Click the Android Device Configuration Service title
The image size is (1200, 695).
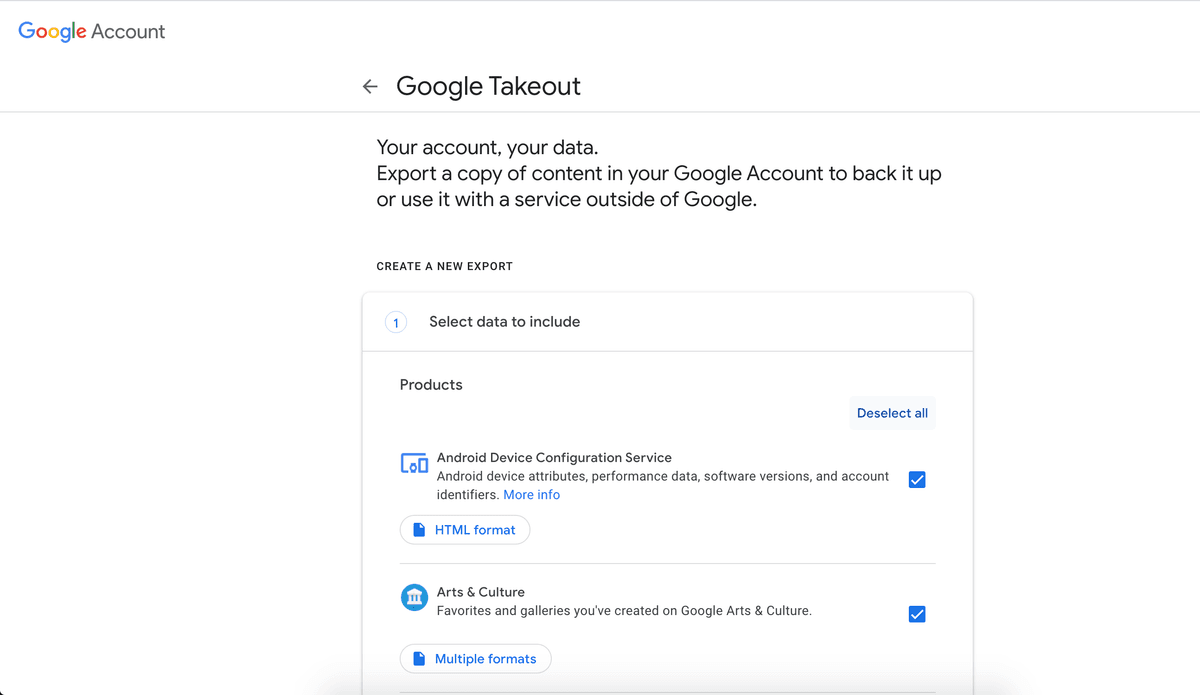pos(554,458)
